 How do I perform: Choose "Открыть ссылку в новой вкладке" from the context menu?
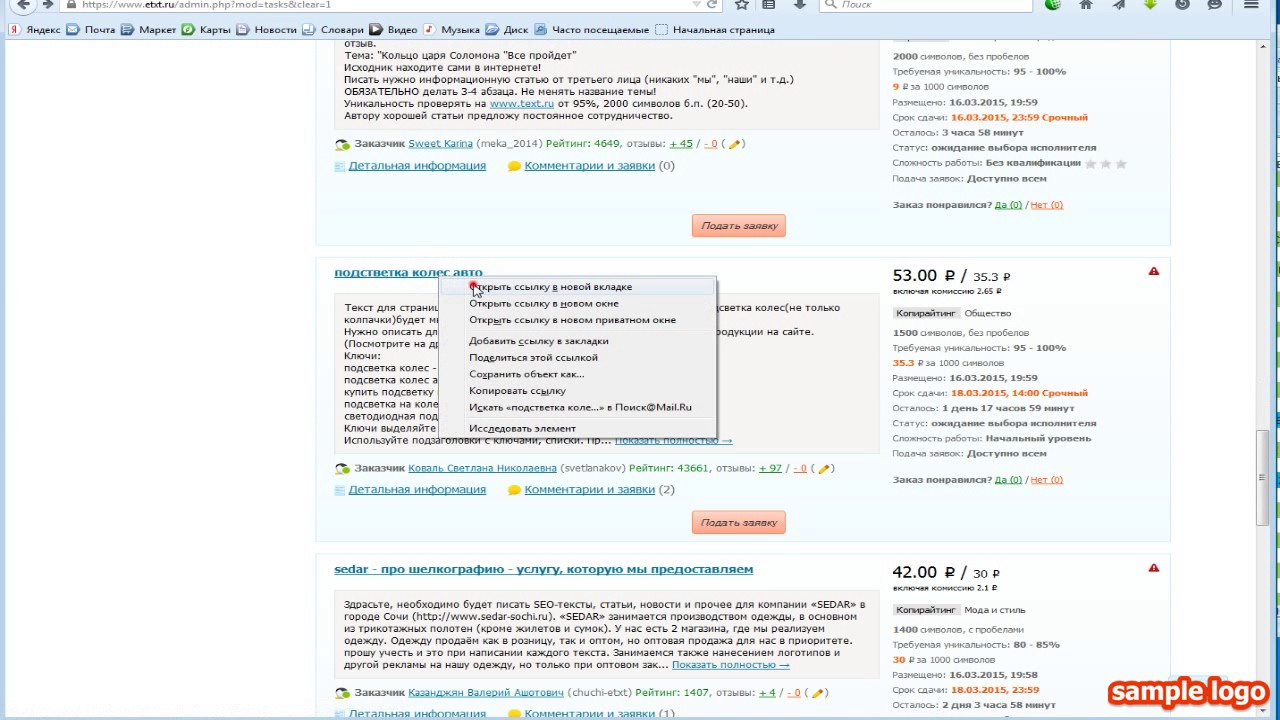coord(550,287)
